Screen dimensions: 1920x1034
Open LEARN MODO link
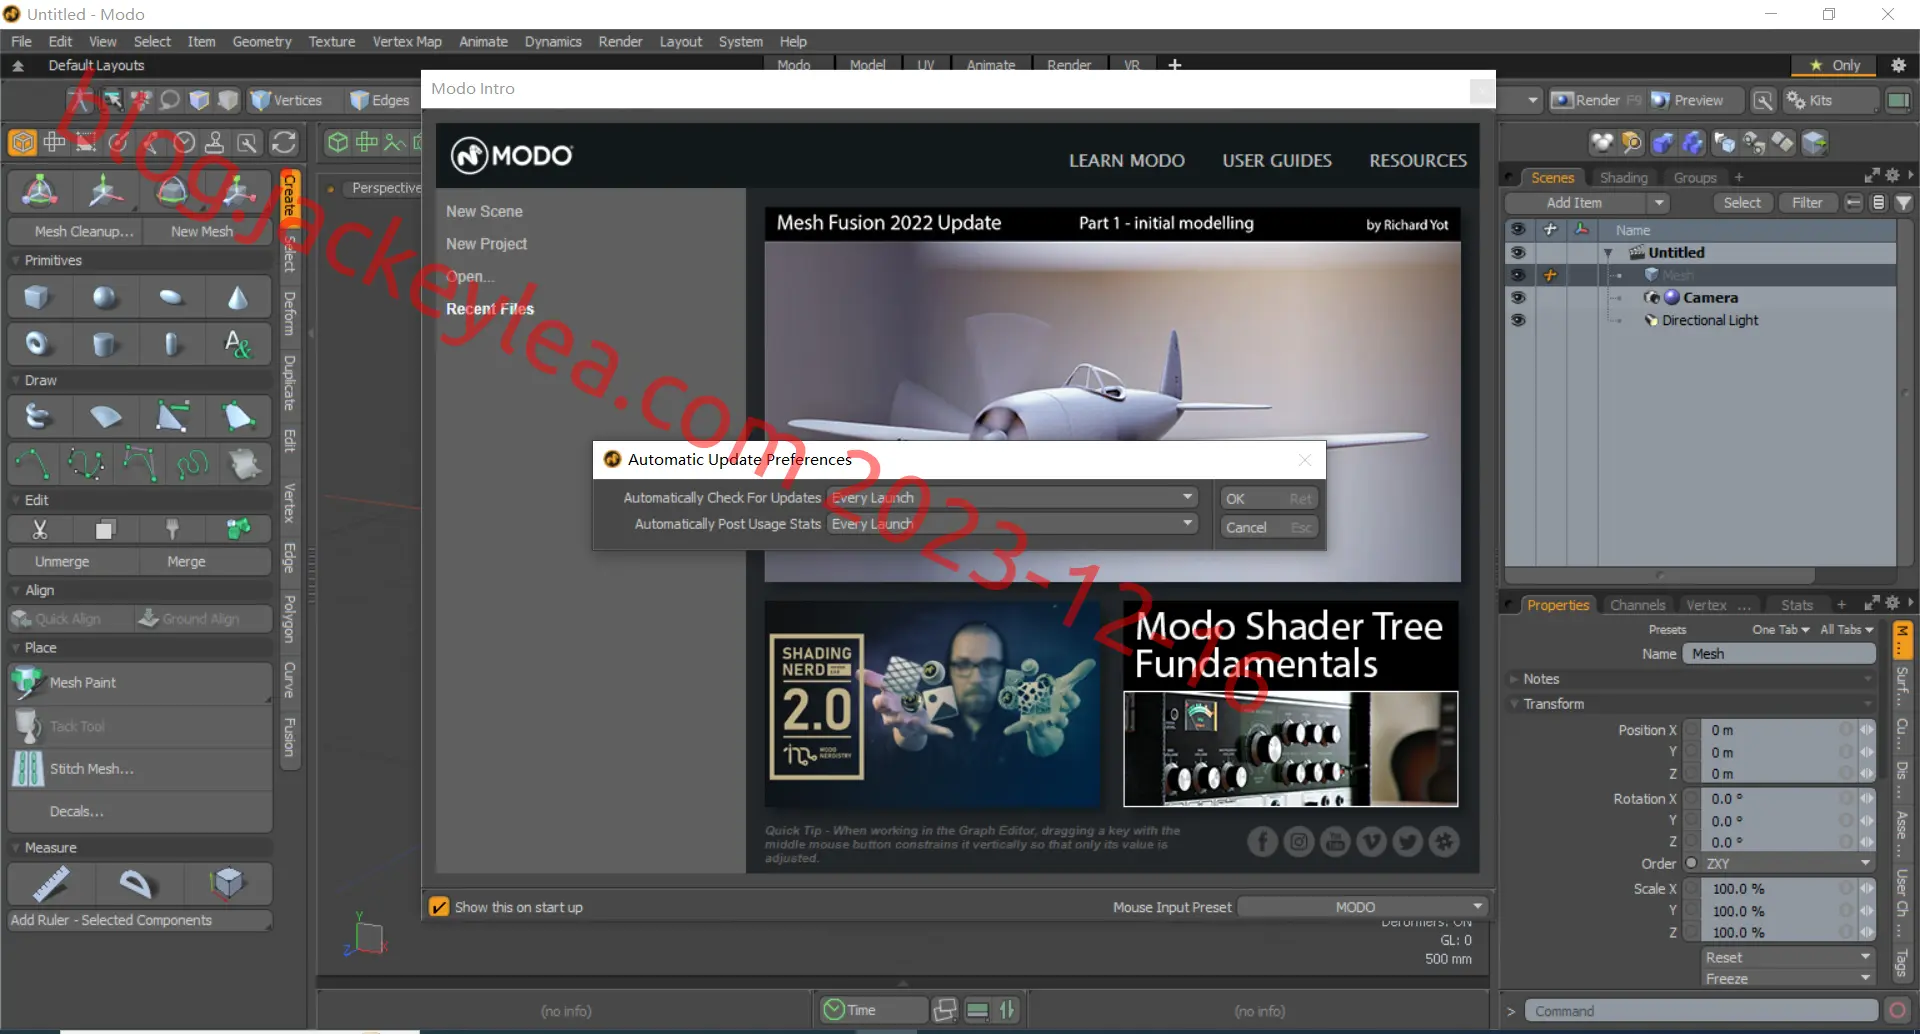pyautogui.click(x=1126, y=160)
